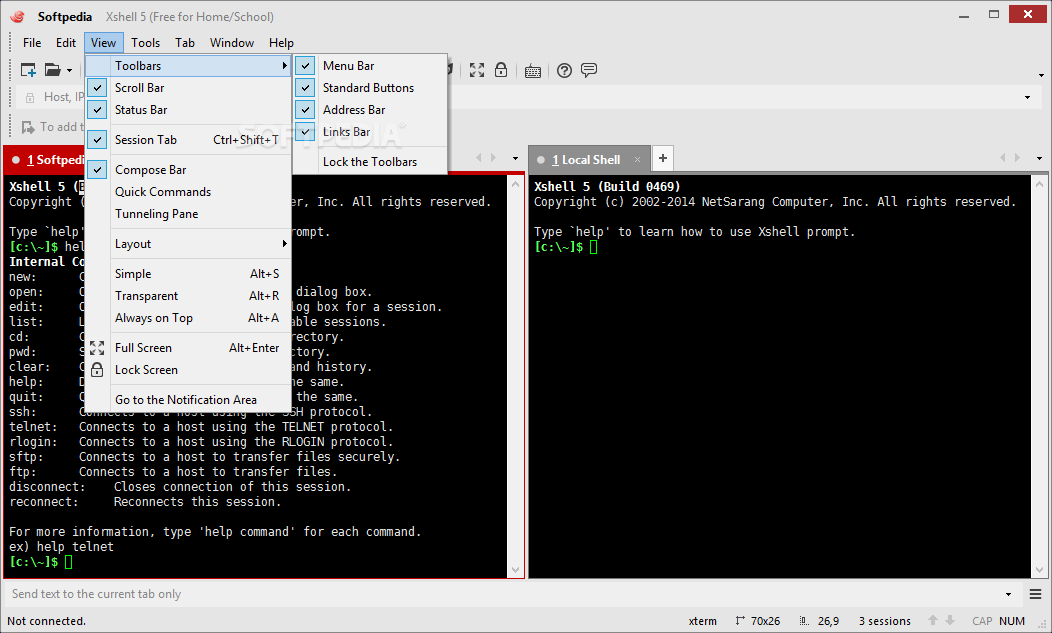The height and width of the screenshot is (633, 1052).
Task: Choose Quick Commands from View menu
Action: pos(189,192)
